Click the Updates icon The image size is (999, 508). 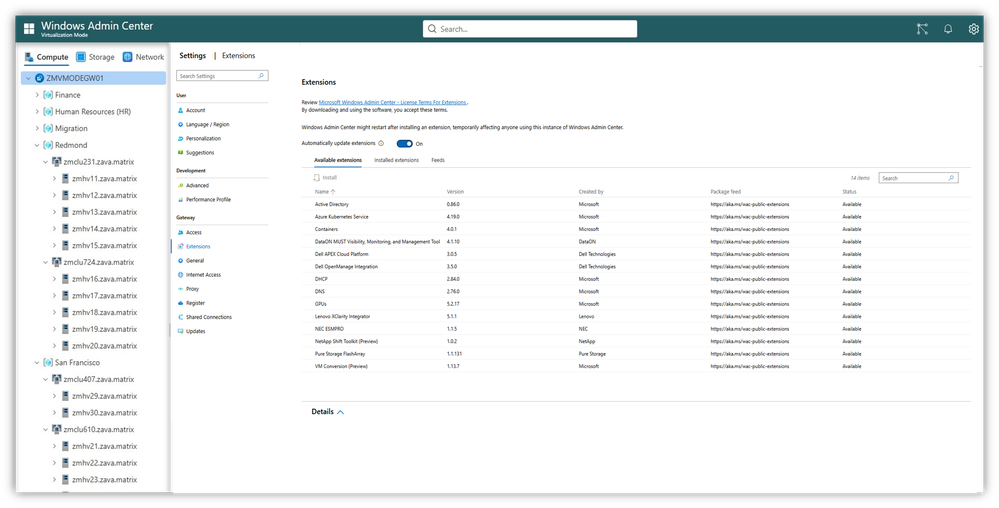click(180, 331)
